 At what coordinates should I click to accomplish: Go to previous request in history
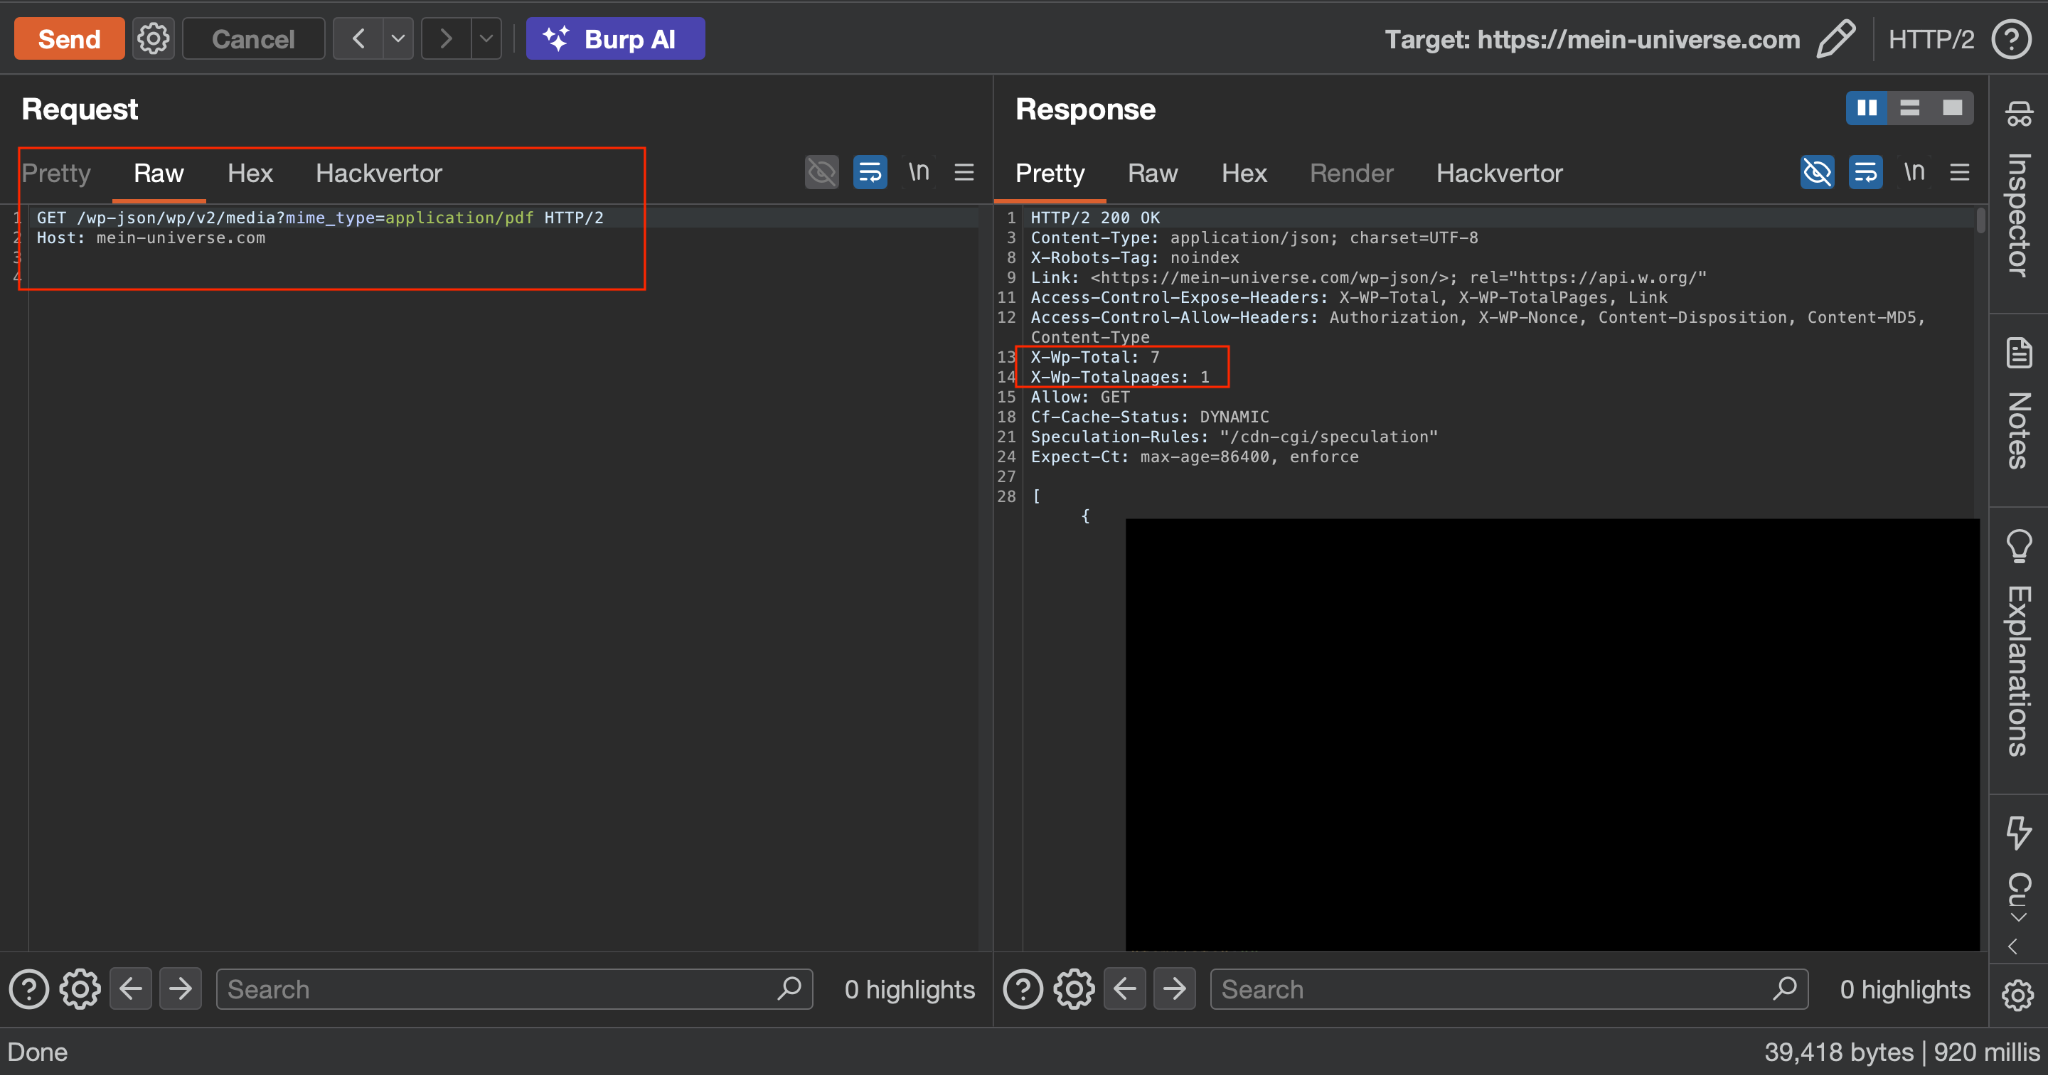coord(358,39)
